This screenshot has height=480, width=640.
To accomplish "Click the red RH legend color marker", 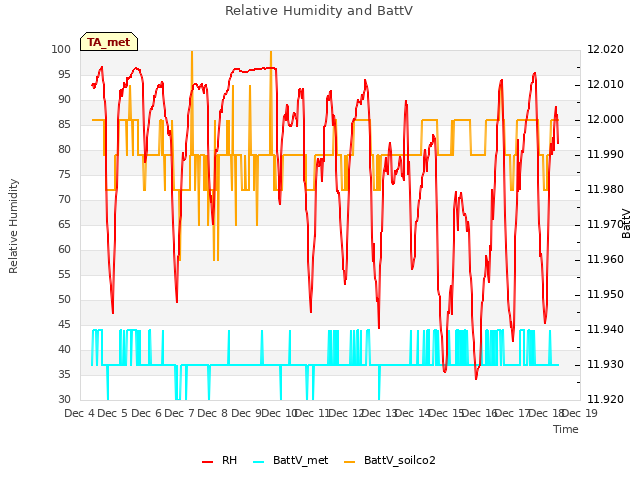I will click(207, 462).
